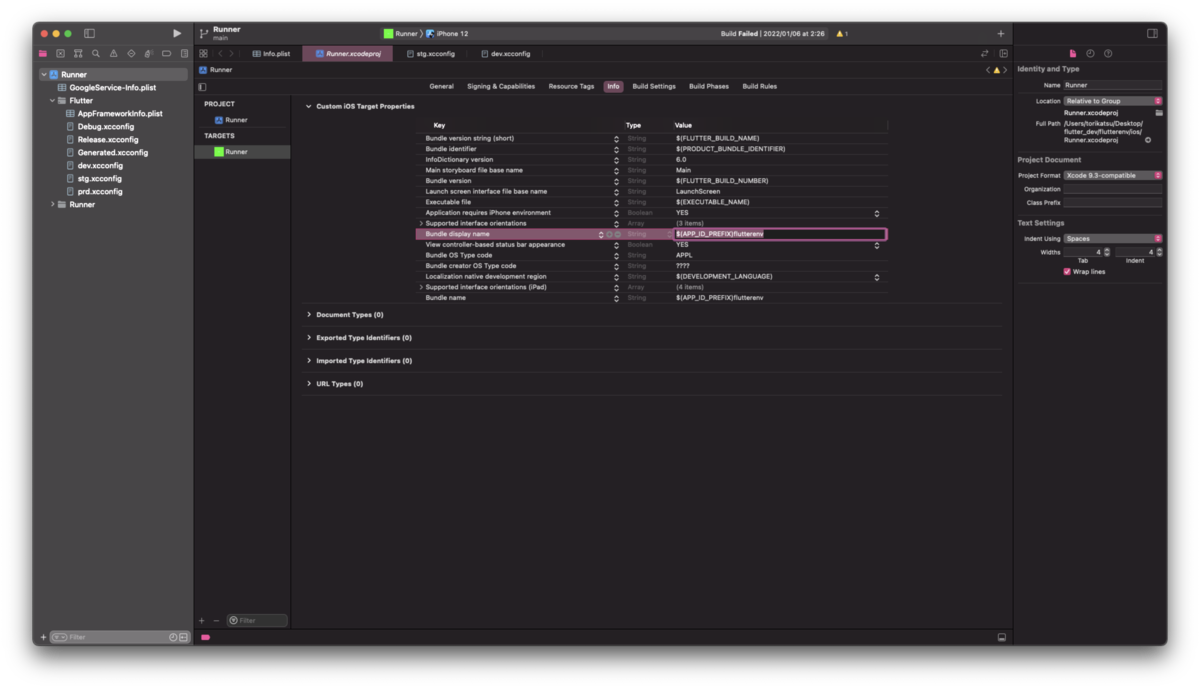Viewport: 1200px width, 689px height.
Task: Click the Organization text field
Action: 1113,189
